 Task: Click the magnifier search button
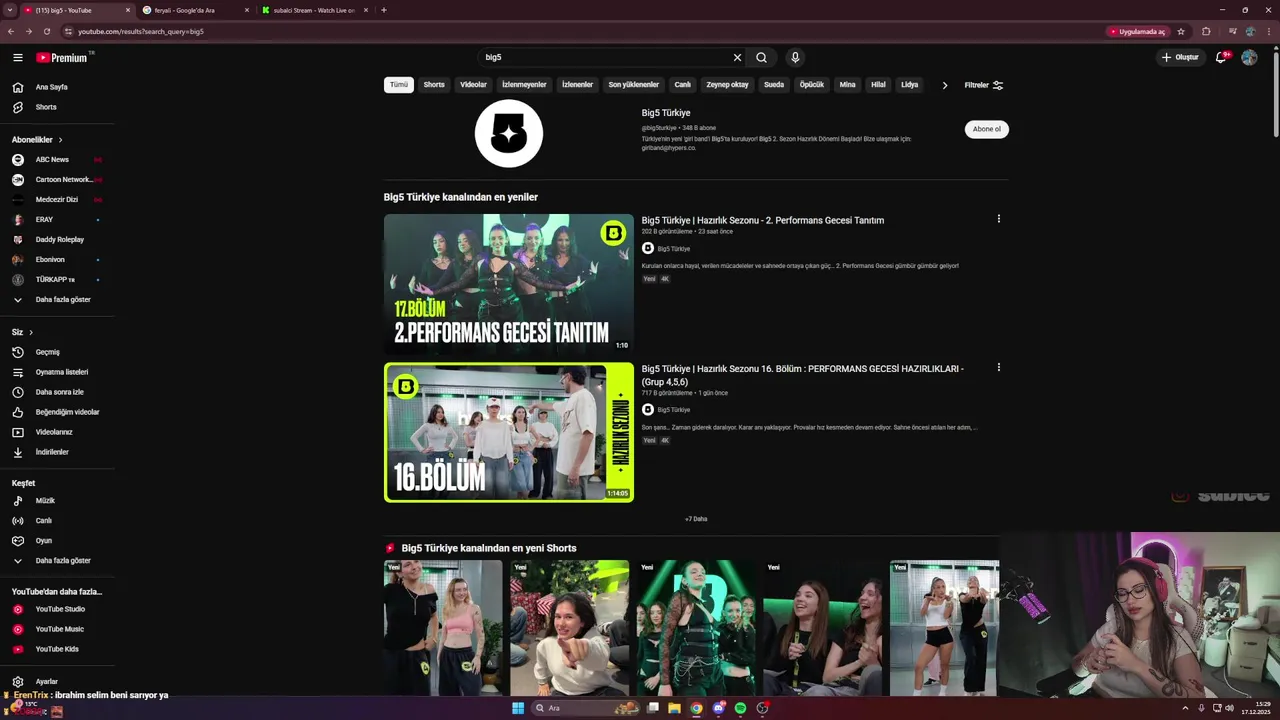(x=761, y=58)
